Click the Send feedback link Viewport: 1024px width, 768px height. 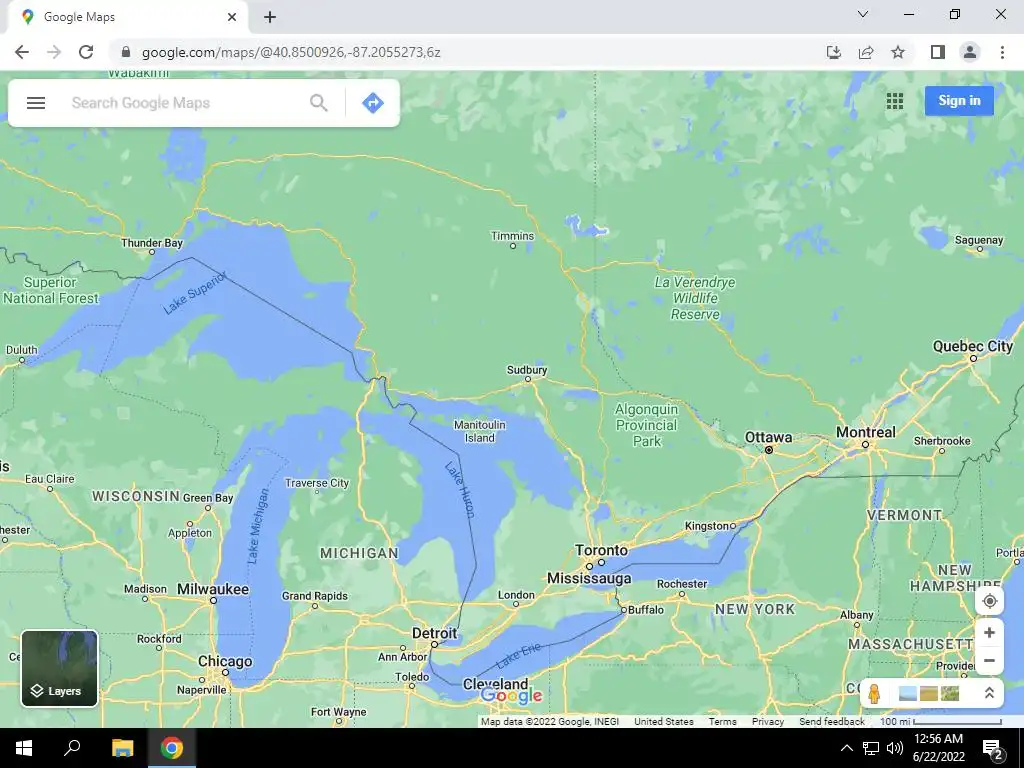pyautogui.click(x=831, y=721)
